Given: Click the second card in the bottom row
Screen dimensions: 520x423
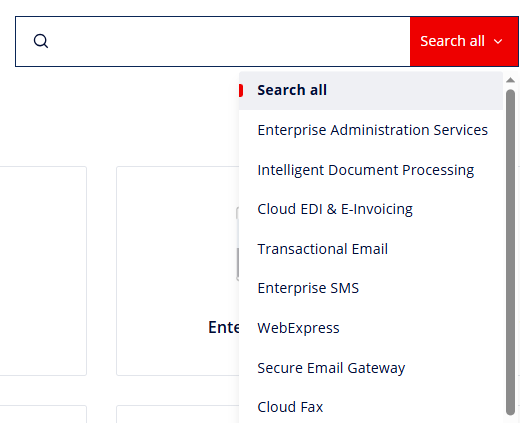Looking at the screenshot, I should tap(178, 414).
